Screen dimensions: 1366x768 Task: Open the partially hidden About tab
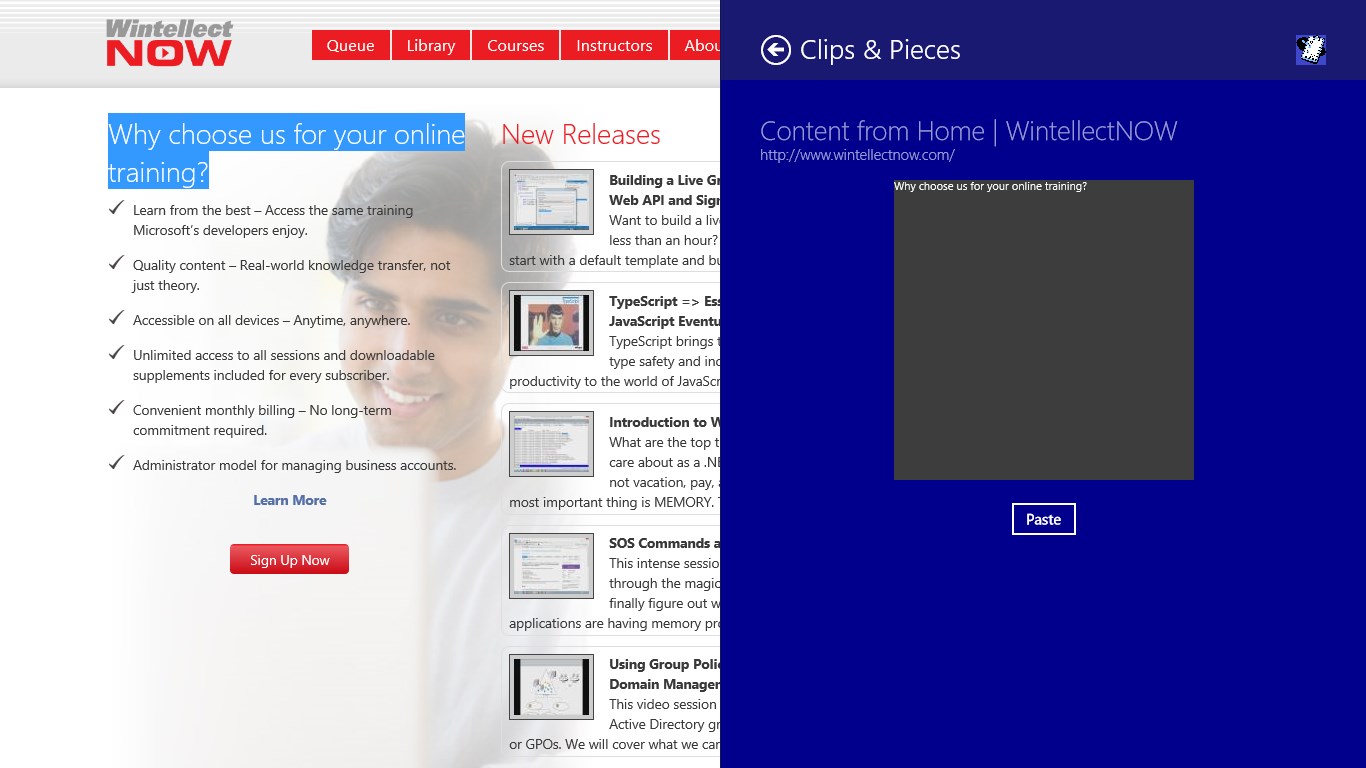point(696,45)
